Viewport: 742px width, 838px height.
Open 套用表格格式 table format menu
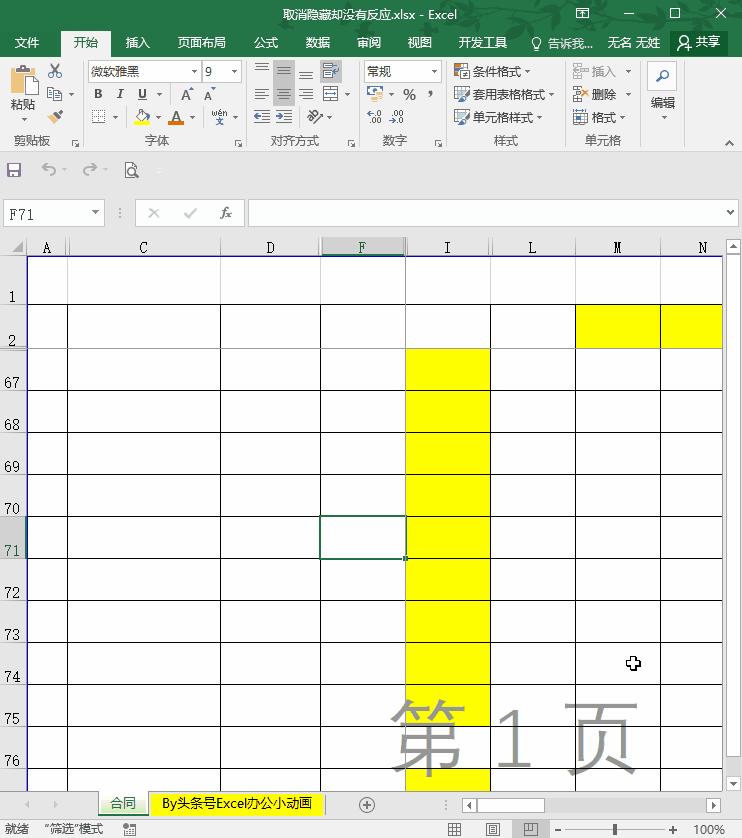504,95
